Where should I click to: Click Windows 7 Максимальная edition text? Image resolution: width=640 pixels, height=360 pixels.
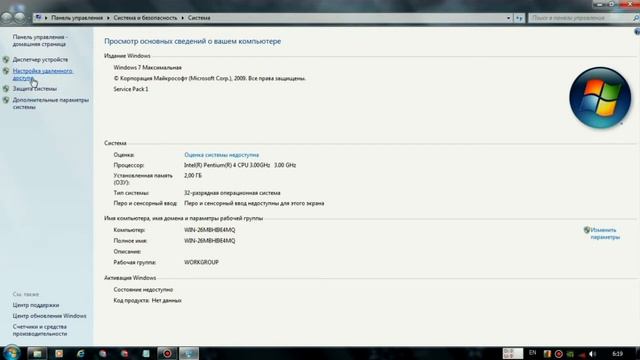point(148,68)
